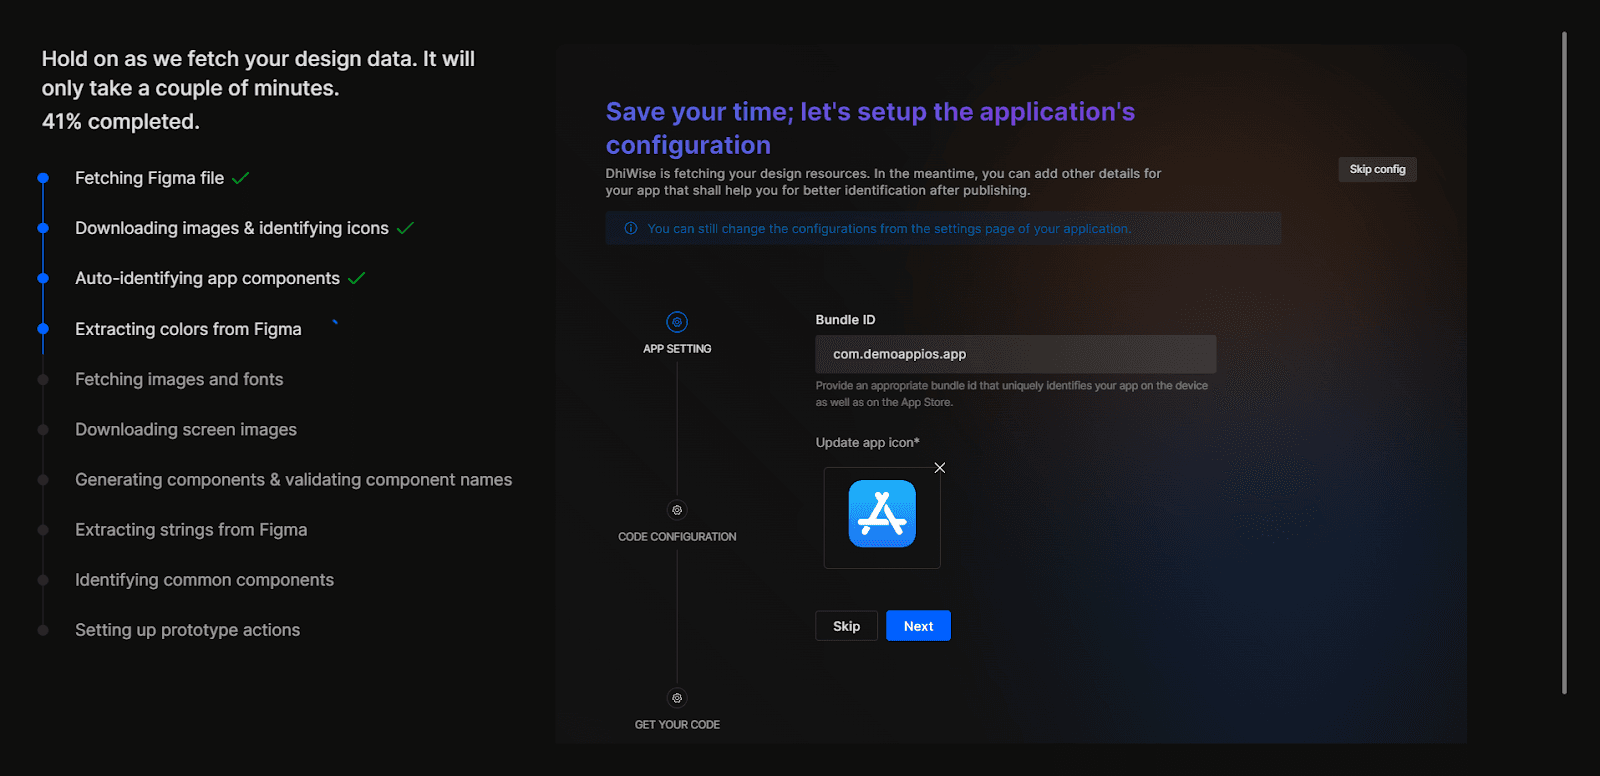This screenshot has width=1600, height=776.
Task: Select the Code Configuration step icon
Action: [677, 510]
